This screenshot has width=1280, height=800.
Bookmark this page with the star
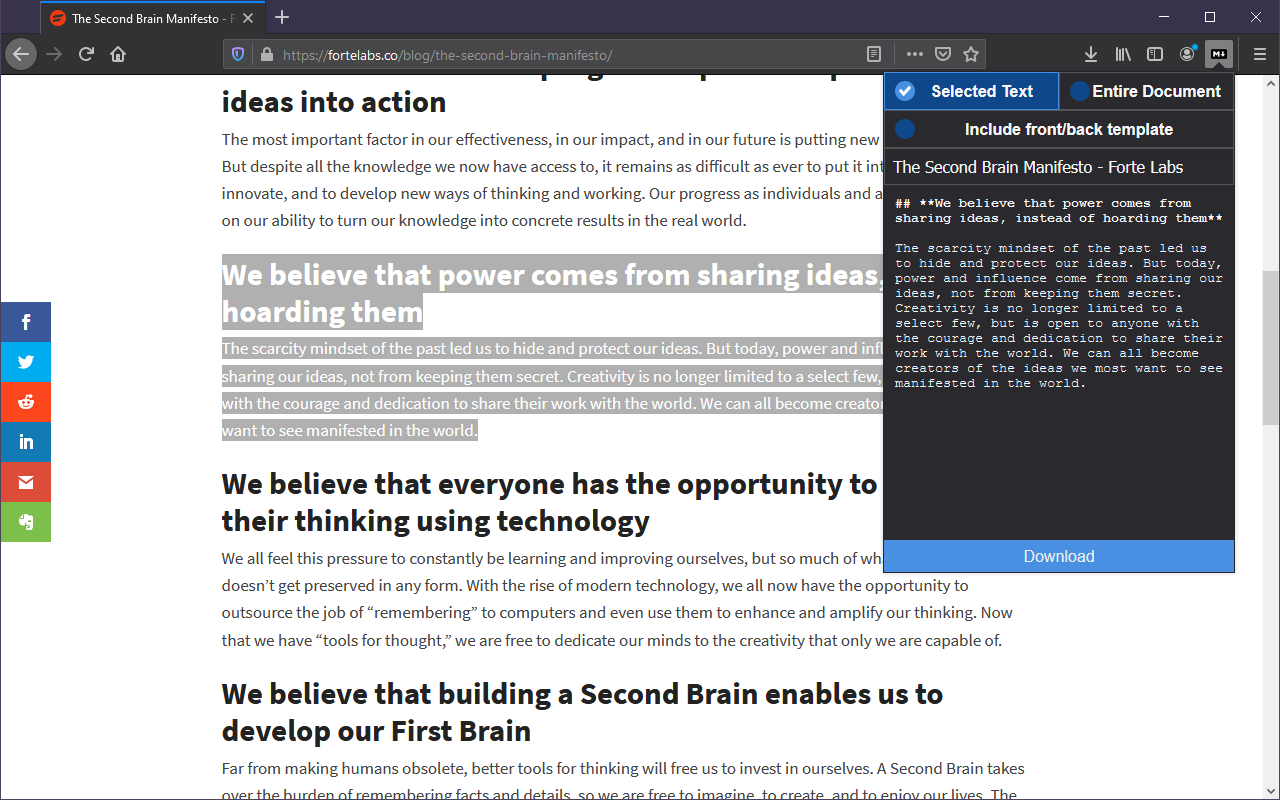[970, 54]
